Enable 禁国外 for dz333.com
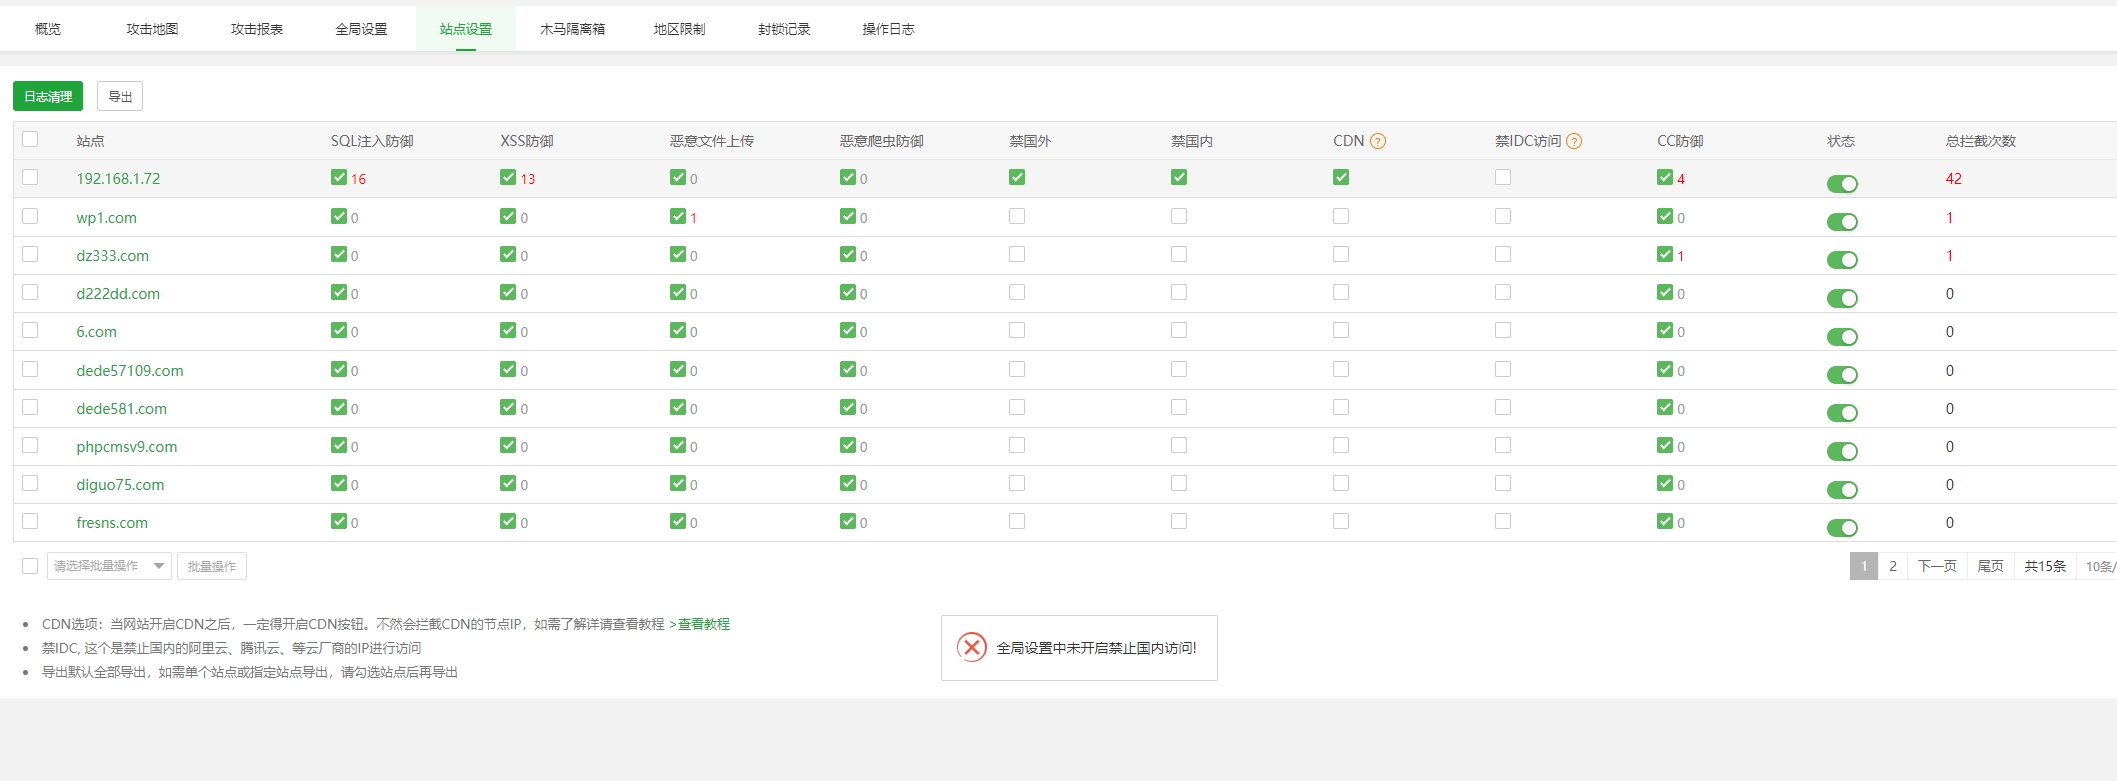The height and width of the screenshot is (781, 2117). point(1017,254)
